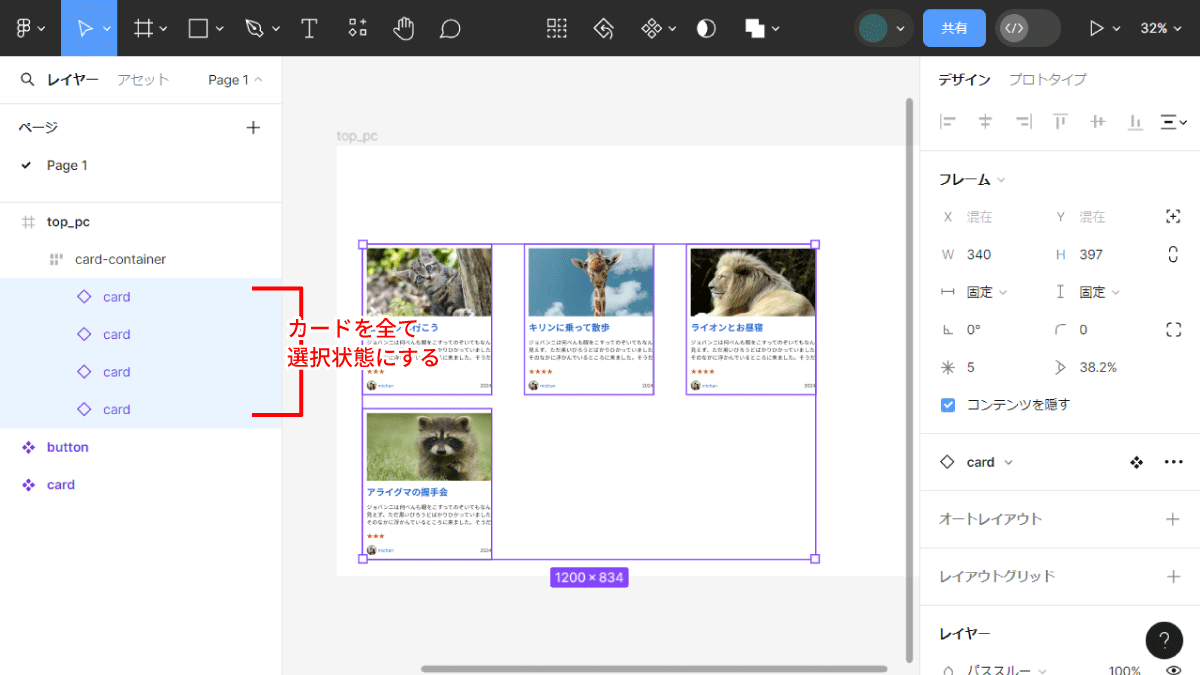Go to main component of card
1200x675 pixels.
pos(1136,462)
